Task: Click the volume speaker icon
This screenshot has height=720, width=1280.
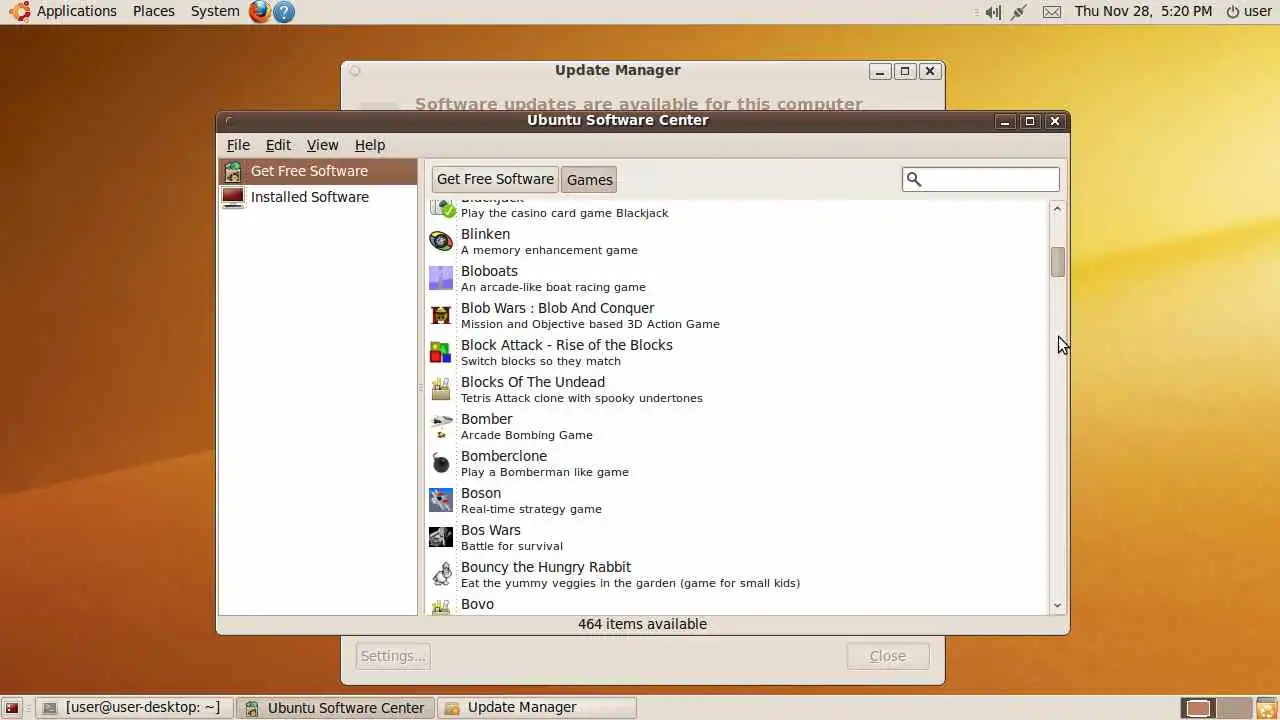Action: point(992,12)
